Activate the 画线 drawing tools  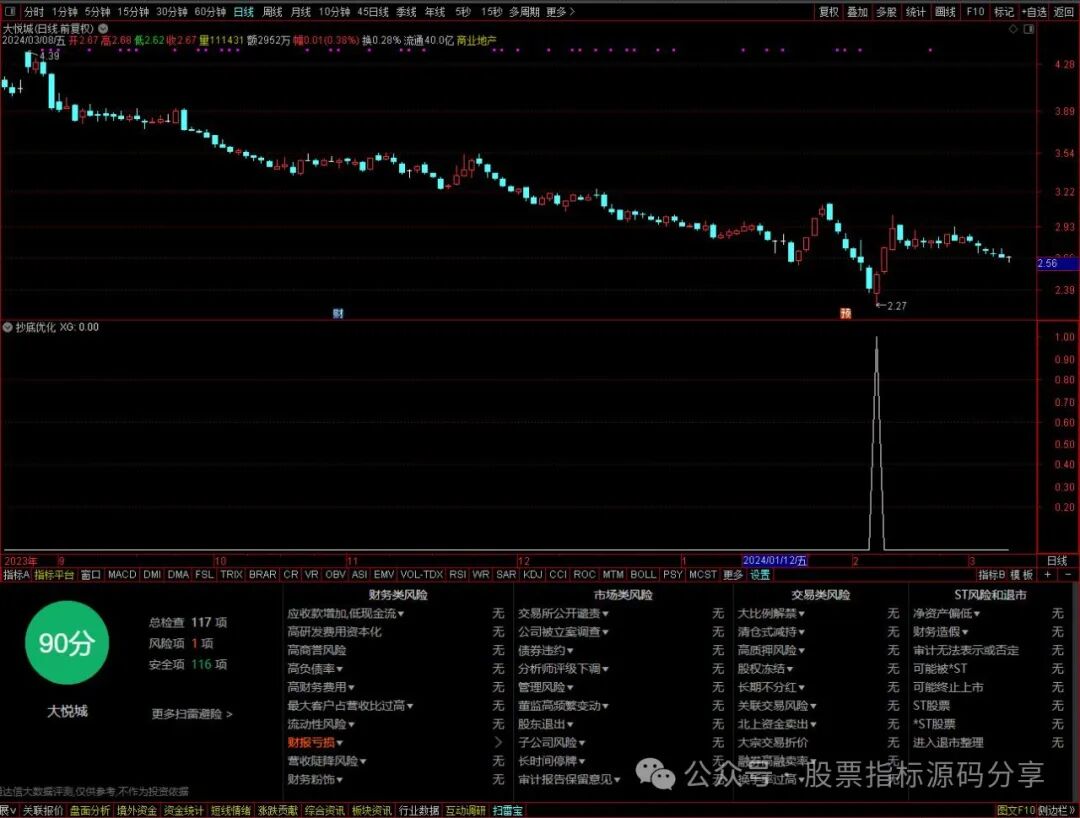click(x=945, y=12)
